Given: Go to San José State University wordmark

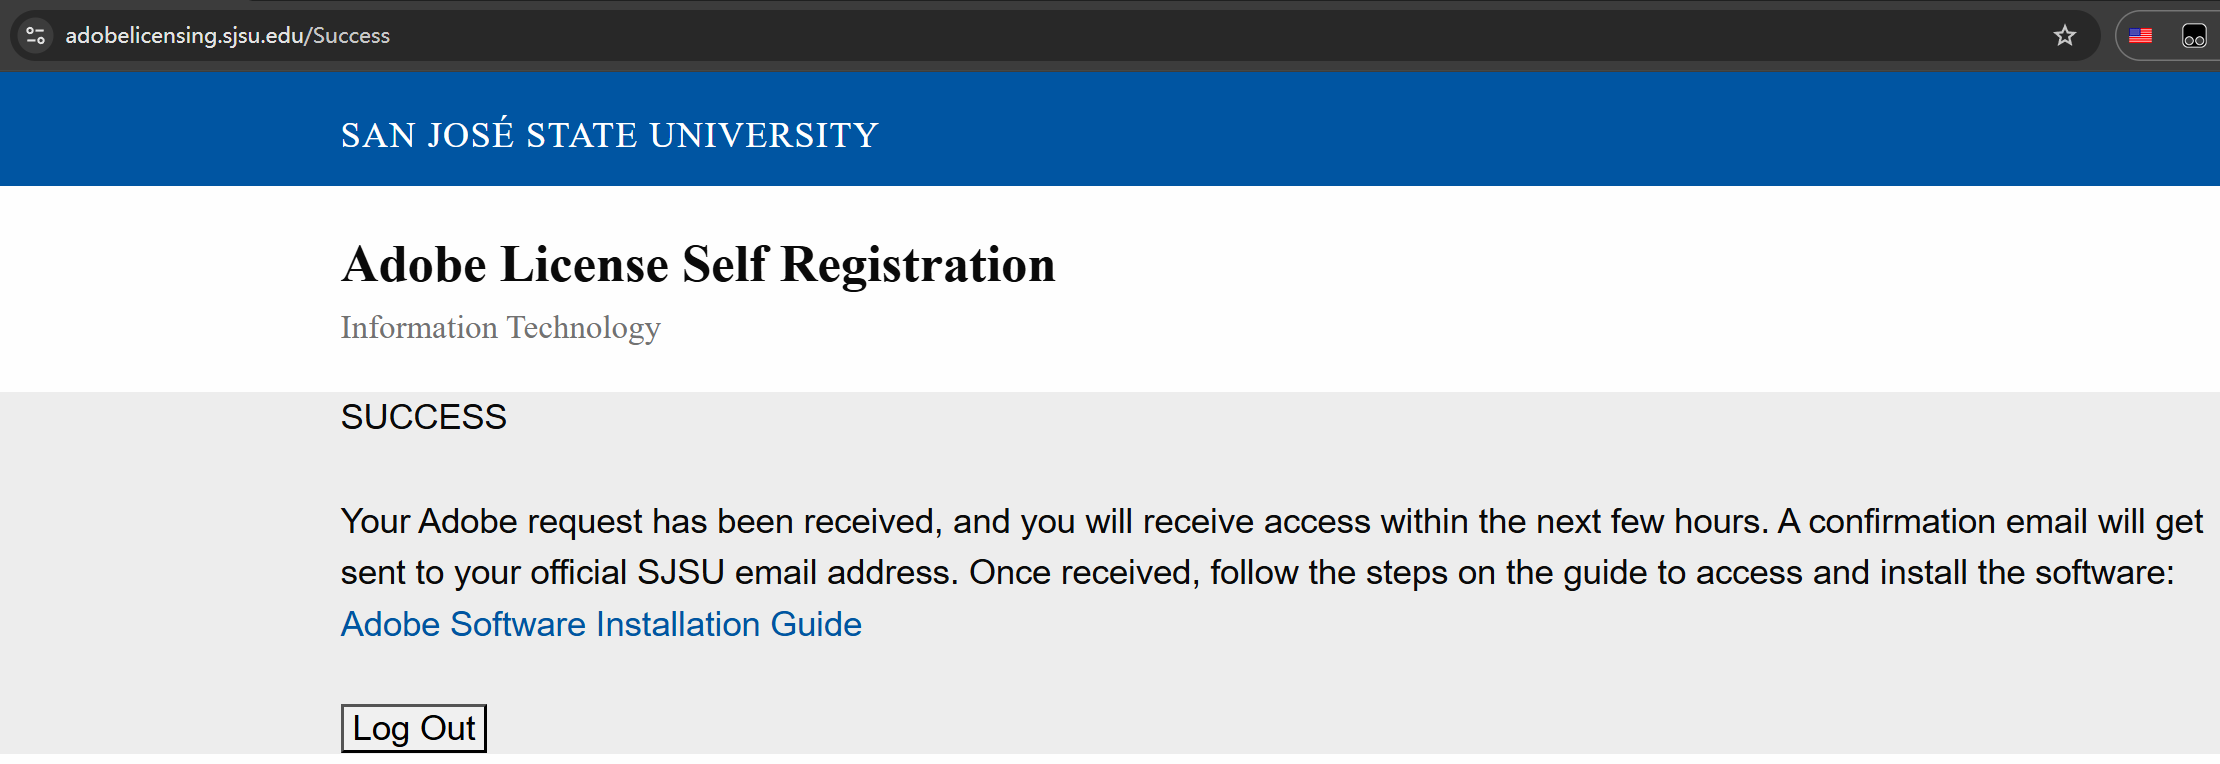Looking at the screenshot, I should pyautogui.click(x=609, y=135).
